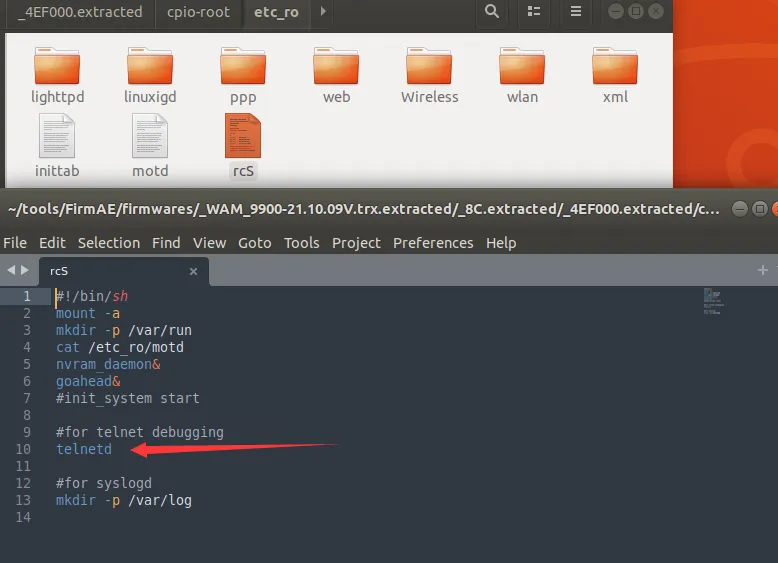This screenshot has width=778, height=563.
Task: Click the 'mount -a' line
Action: coord(88,313)
